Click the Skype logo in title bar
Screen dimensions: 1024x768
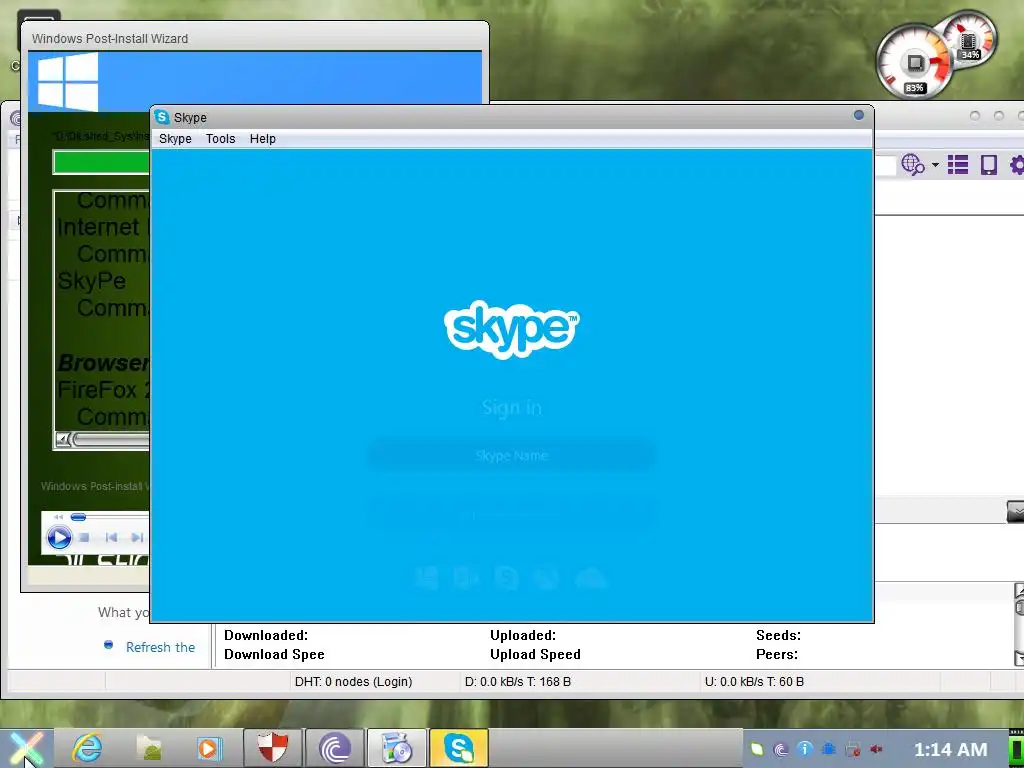(x=162, y=117)
